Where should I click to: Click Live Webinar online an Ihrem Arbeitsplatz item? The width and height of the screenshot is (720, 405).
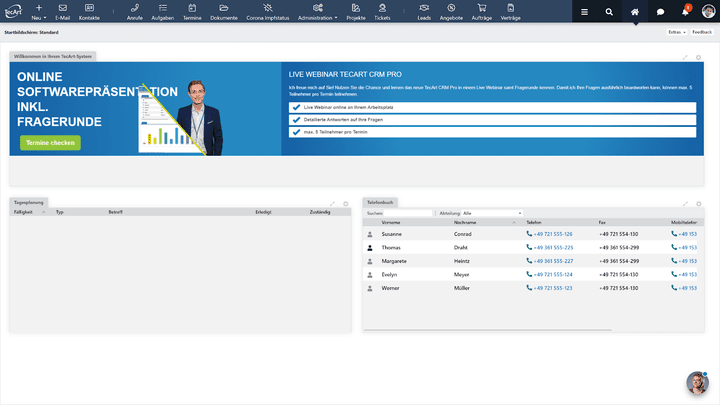tap(492, 107)
